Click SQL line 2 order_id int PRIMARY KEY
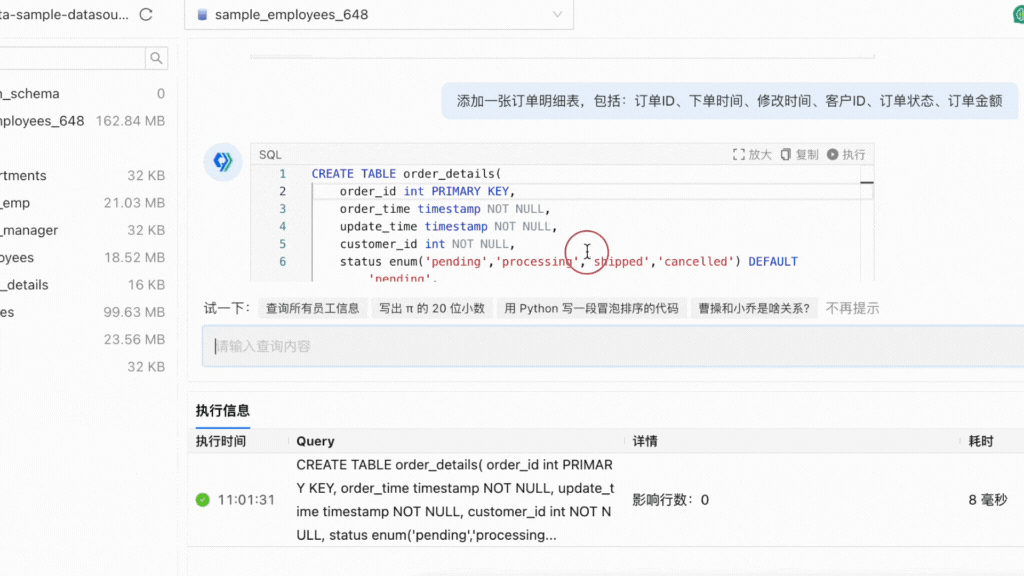This screenshot has height=576, width=1024. click(427, 191)
